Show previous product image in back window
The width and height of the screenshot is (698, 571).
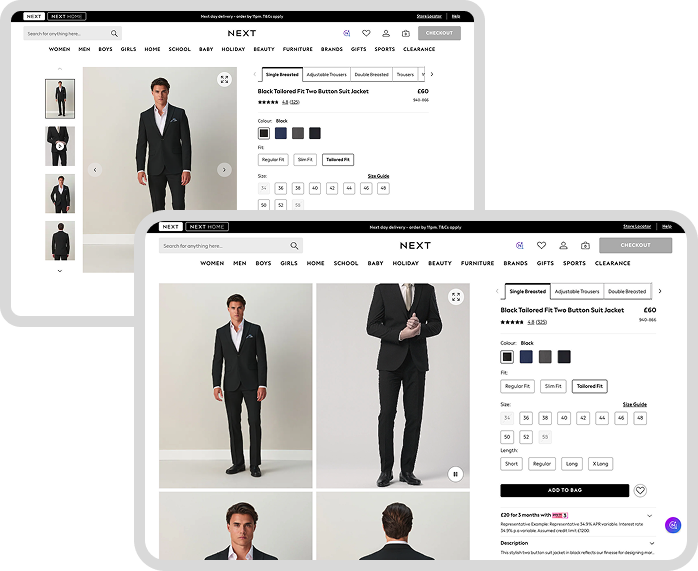(95, 170)
